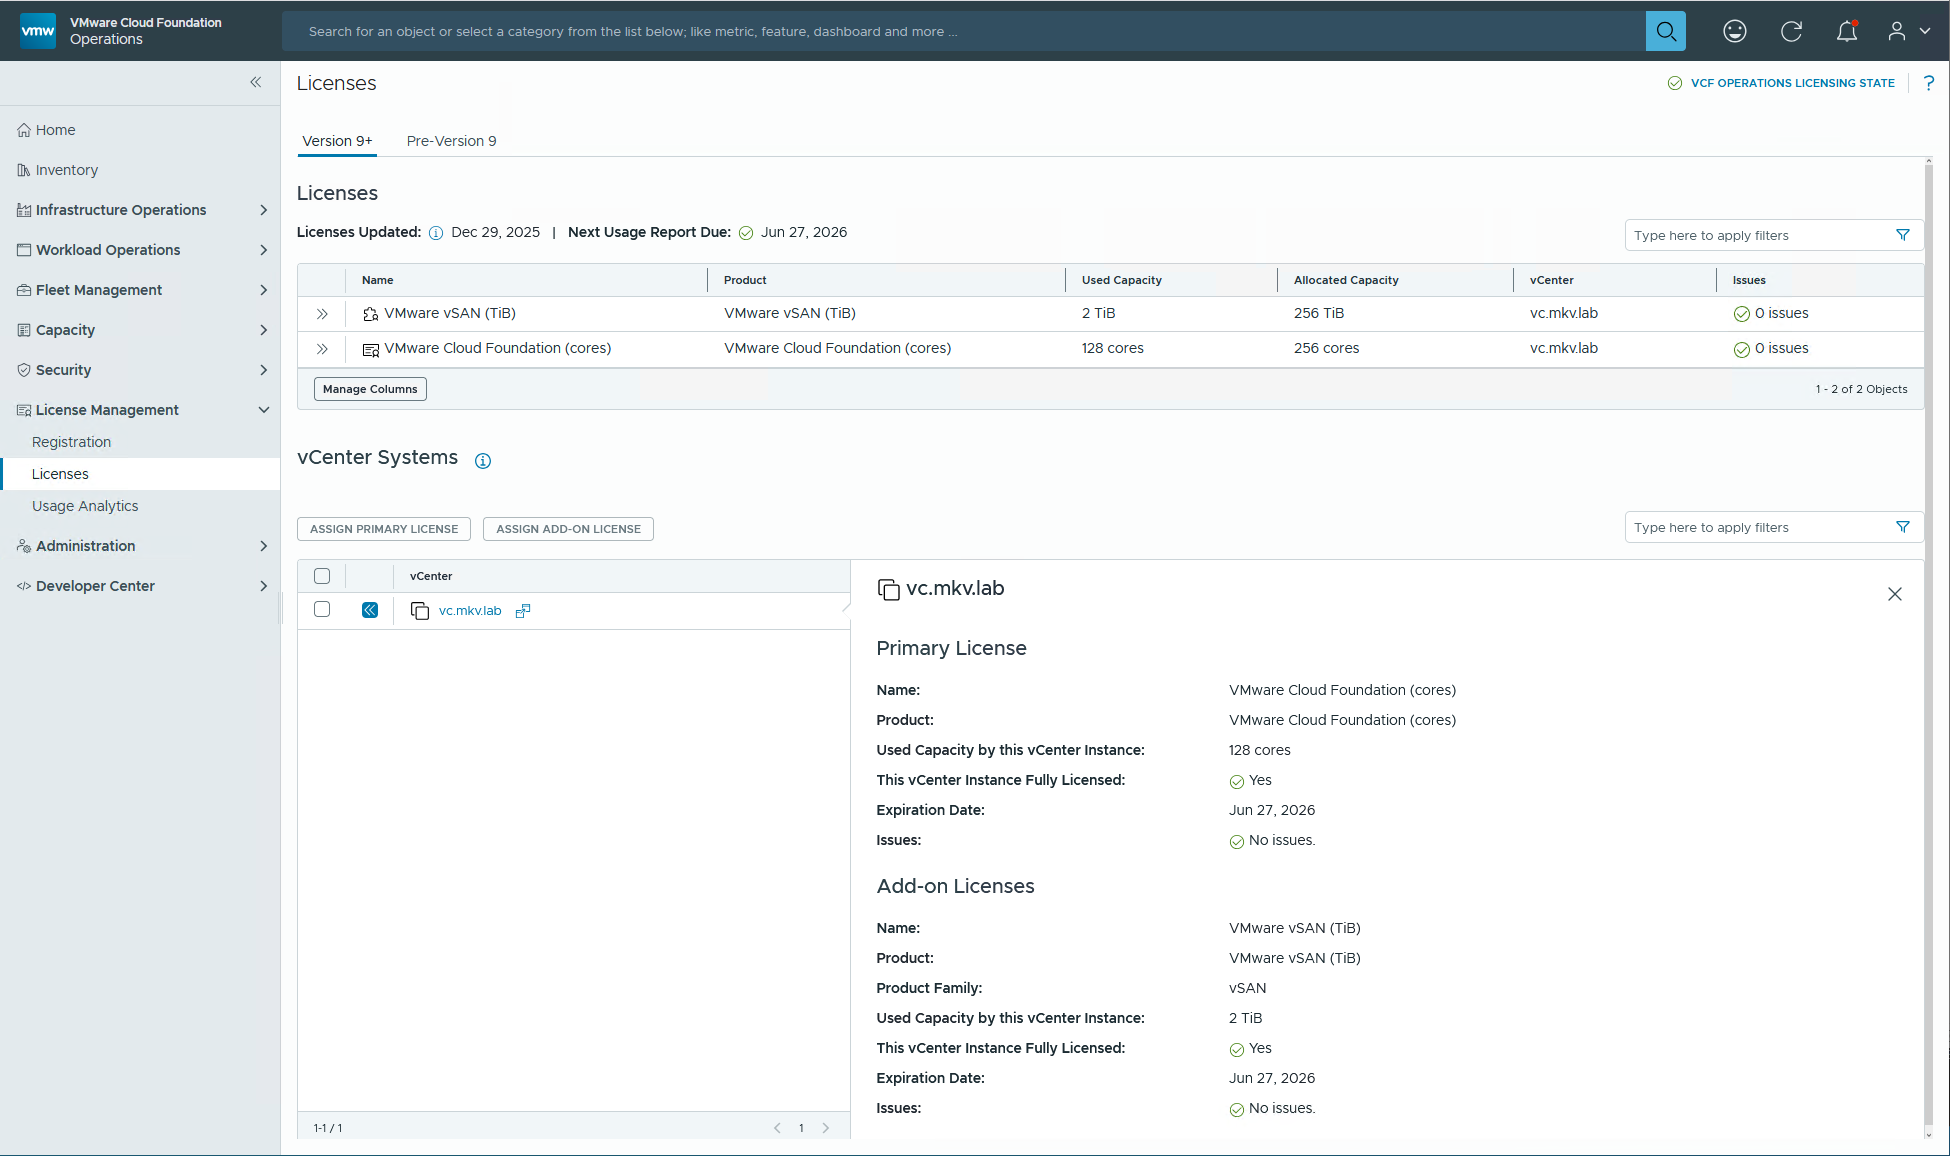
Task: Expand the VMware vSAN (TiB) license row
Action: point(322,314)
